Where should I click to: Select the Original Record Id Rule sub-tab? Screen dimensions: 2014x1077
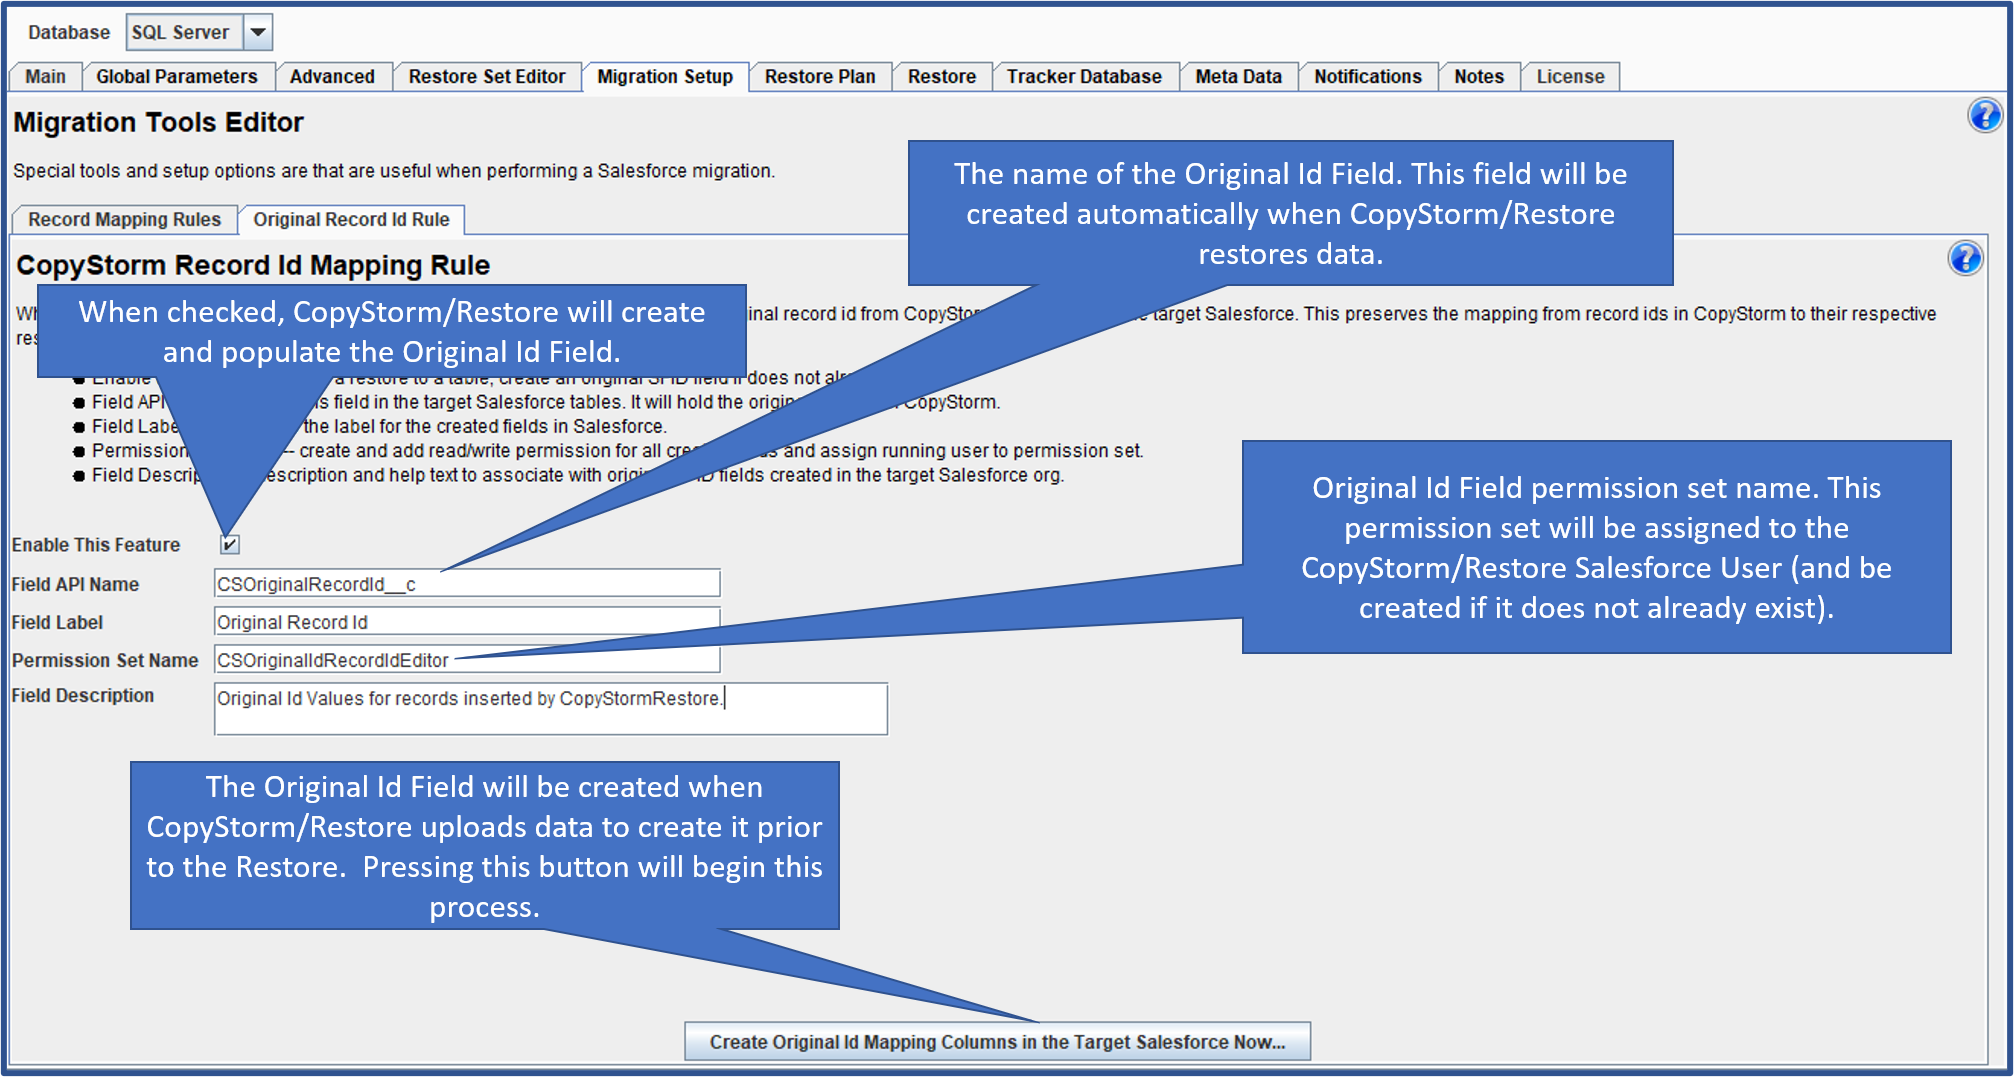coord(351,220)
